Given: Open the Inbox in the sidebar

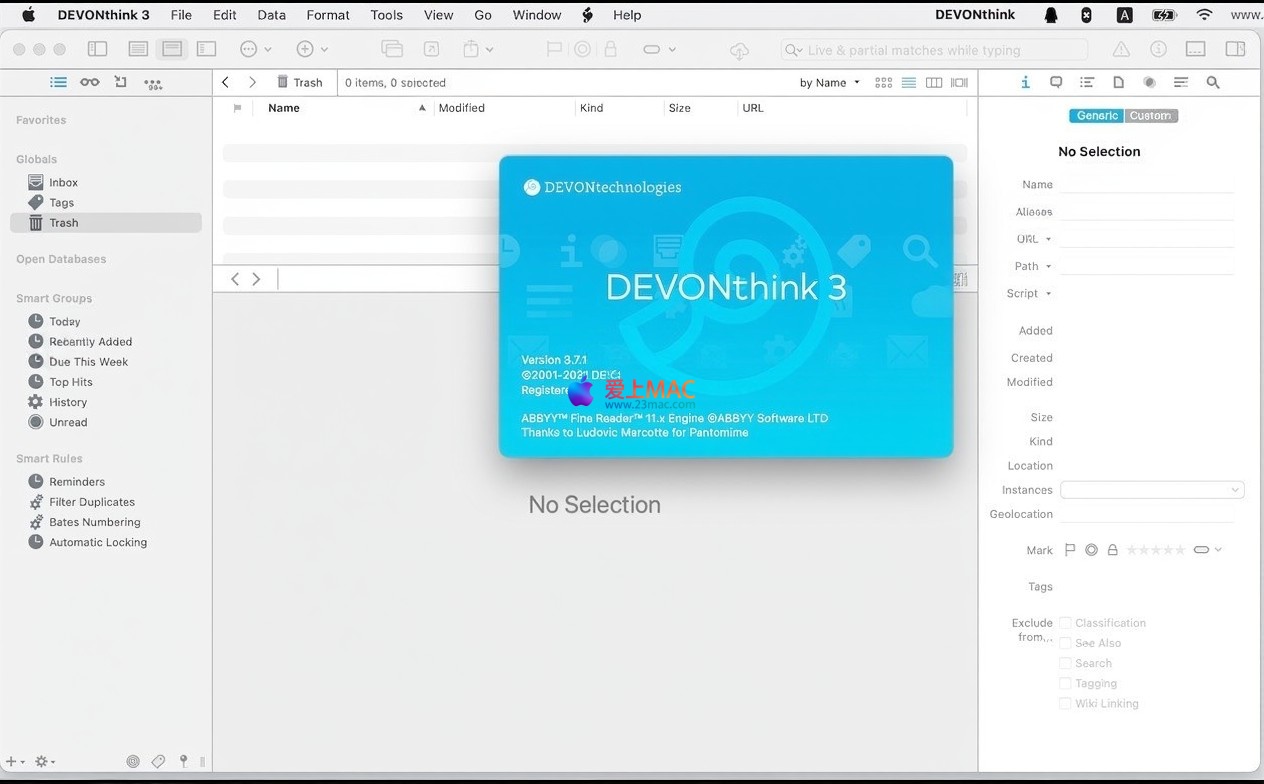Looking at the screenshot, I should 63,182.
